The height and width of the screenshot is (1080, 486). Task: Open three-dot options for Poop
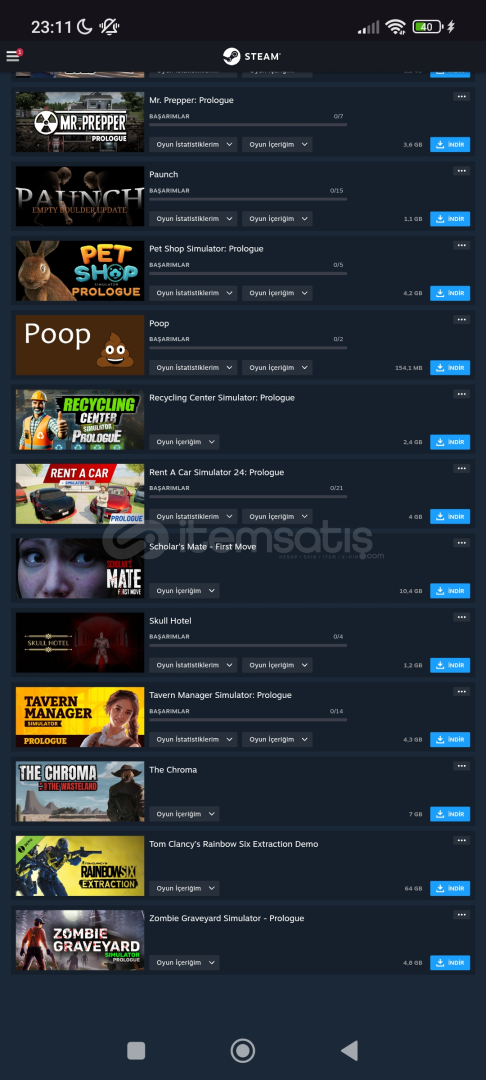(461, 320)
